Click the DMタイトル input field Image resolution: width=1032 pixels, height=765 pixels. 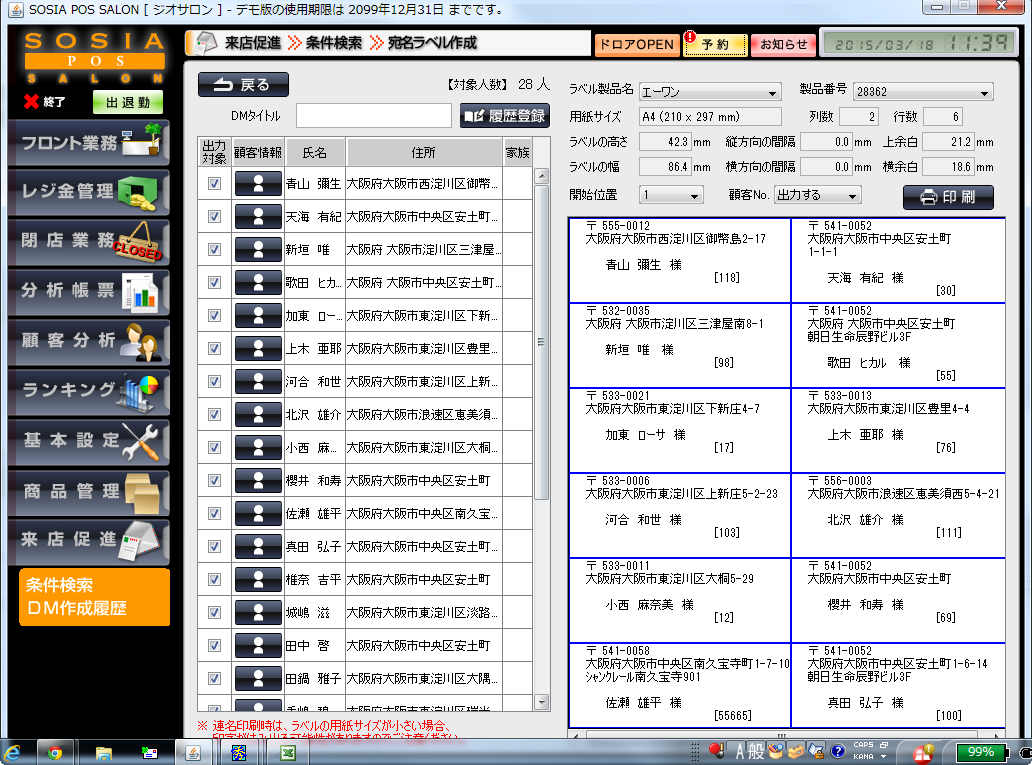coord(373,116)
